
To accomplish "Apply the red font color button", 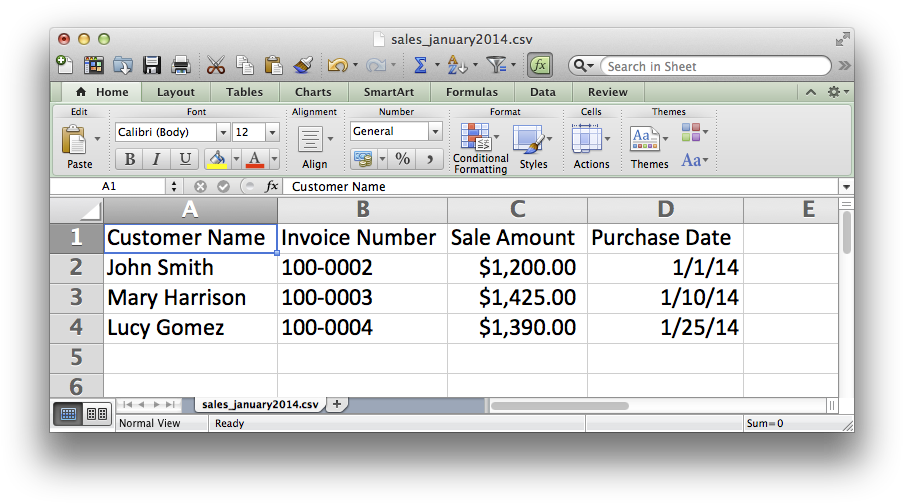I will click(x=255, y=159).
